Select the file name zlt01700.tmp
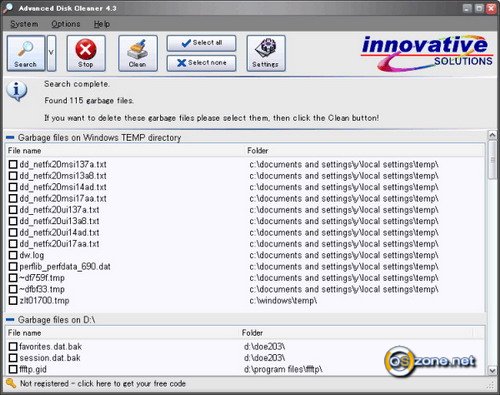The height and width of the screenshot is (395, 500). pyautogui.click(x=44, y=300)
